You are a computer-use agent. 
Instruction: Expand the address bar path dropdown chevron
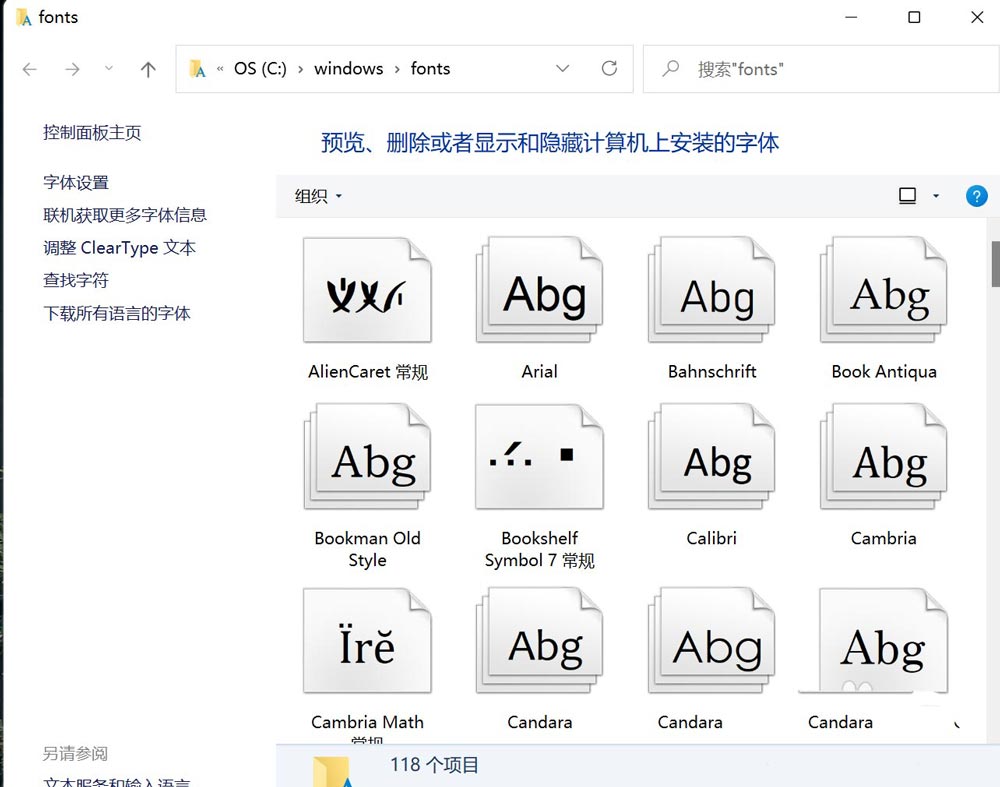click(x=562, y=68)
